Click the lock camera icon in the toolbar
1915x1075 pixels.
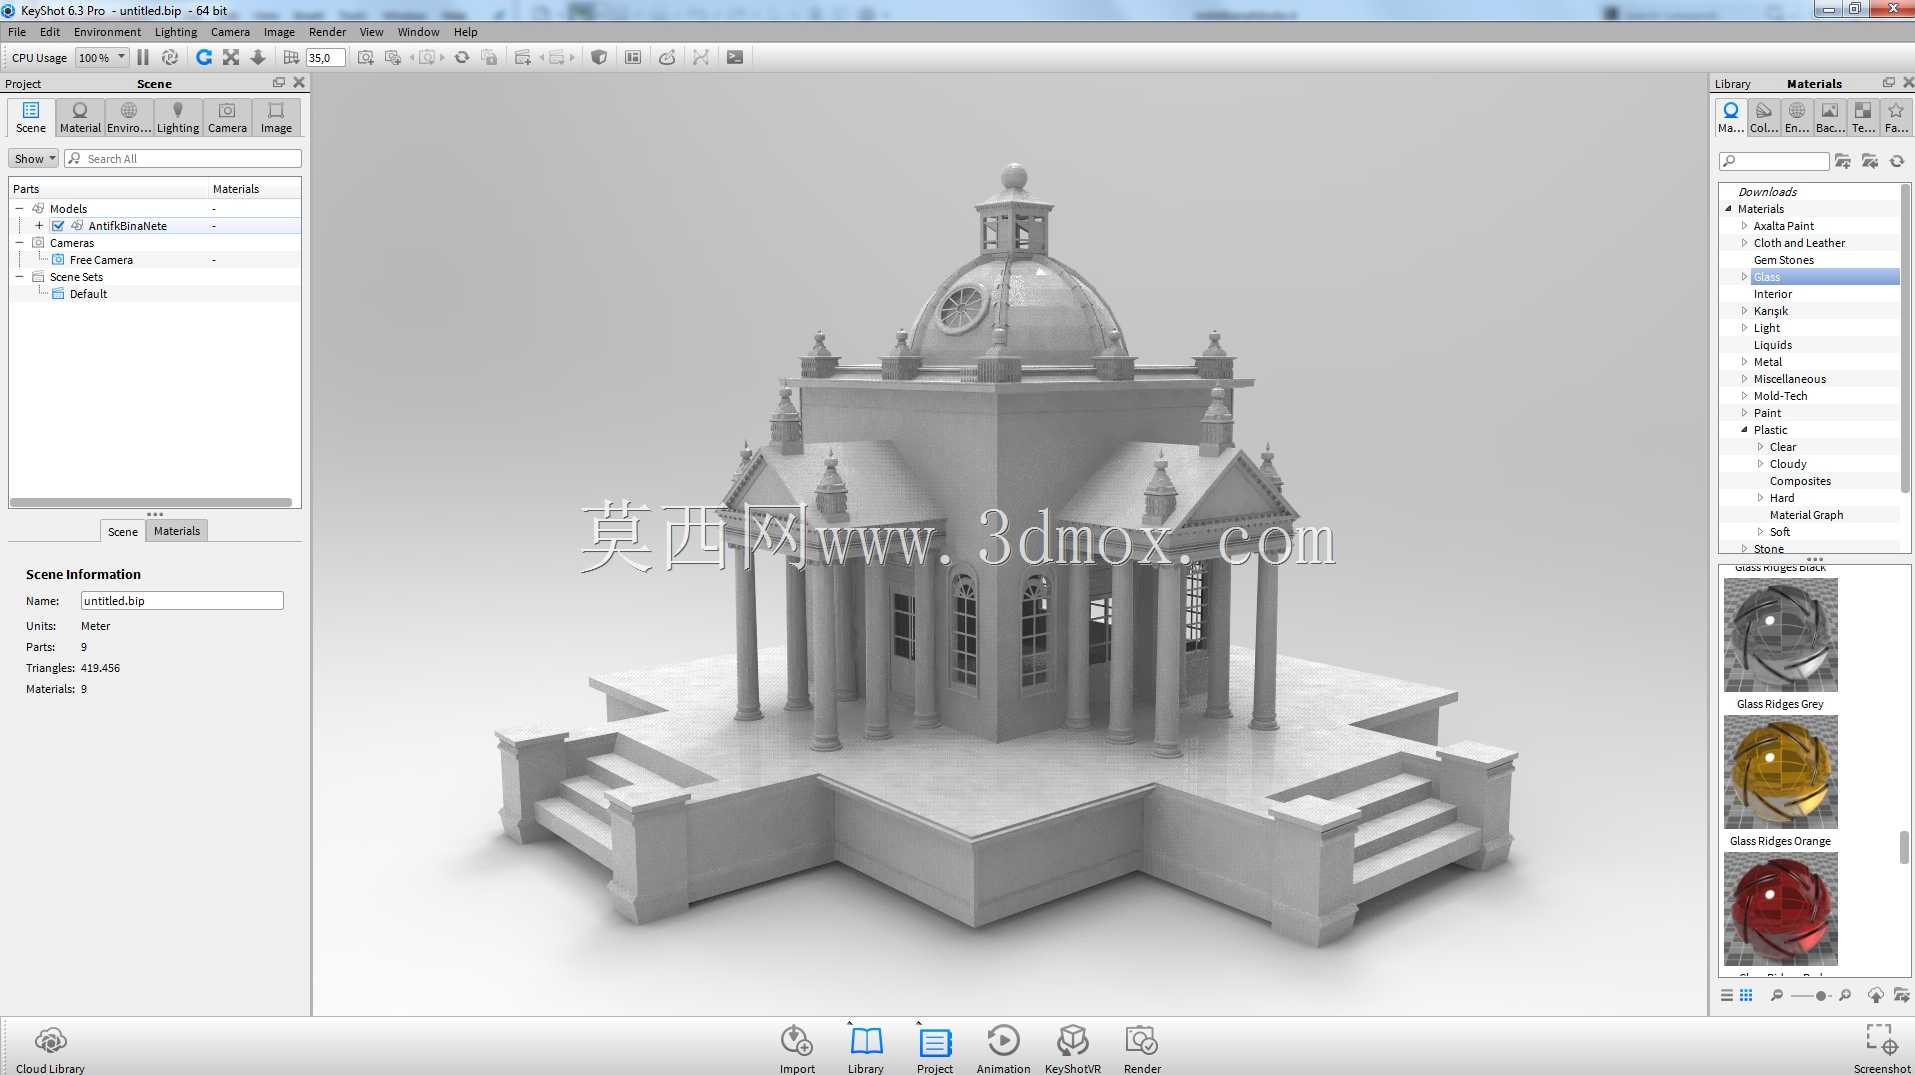[490, 58]
